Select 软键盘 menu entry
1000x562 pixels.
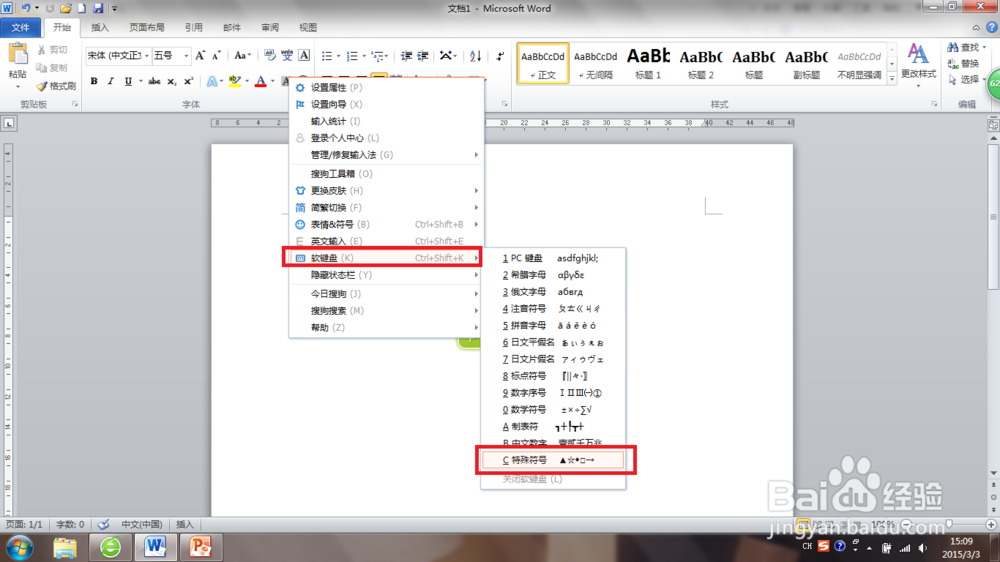tap(386, 258)
